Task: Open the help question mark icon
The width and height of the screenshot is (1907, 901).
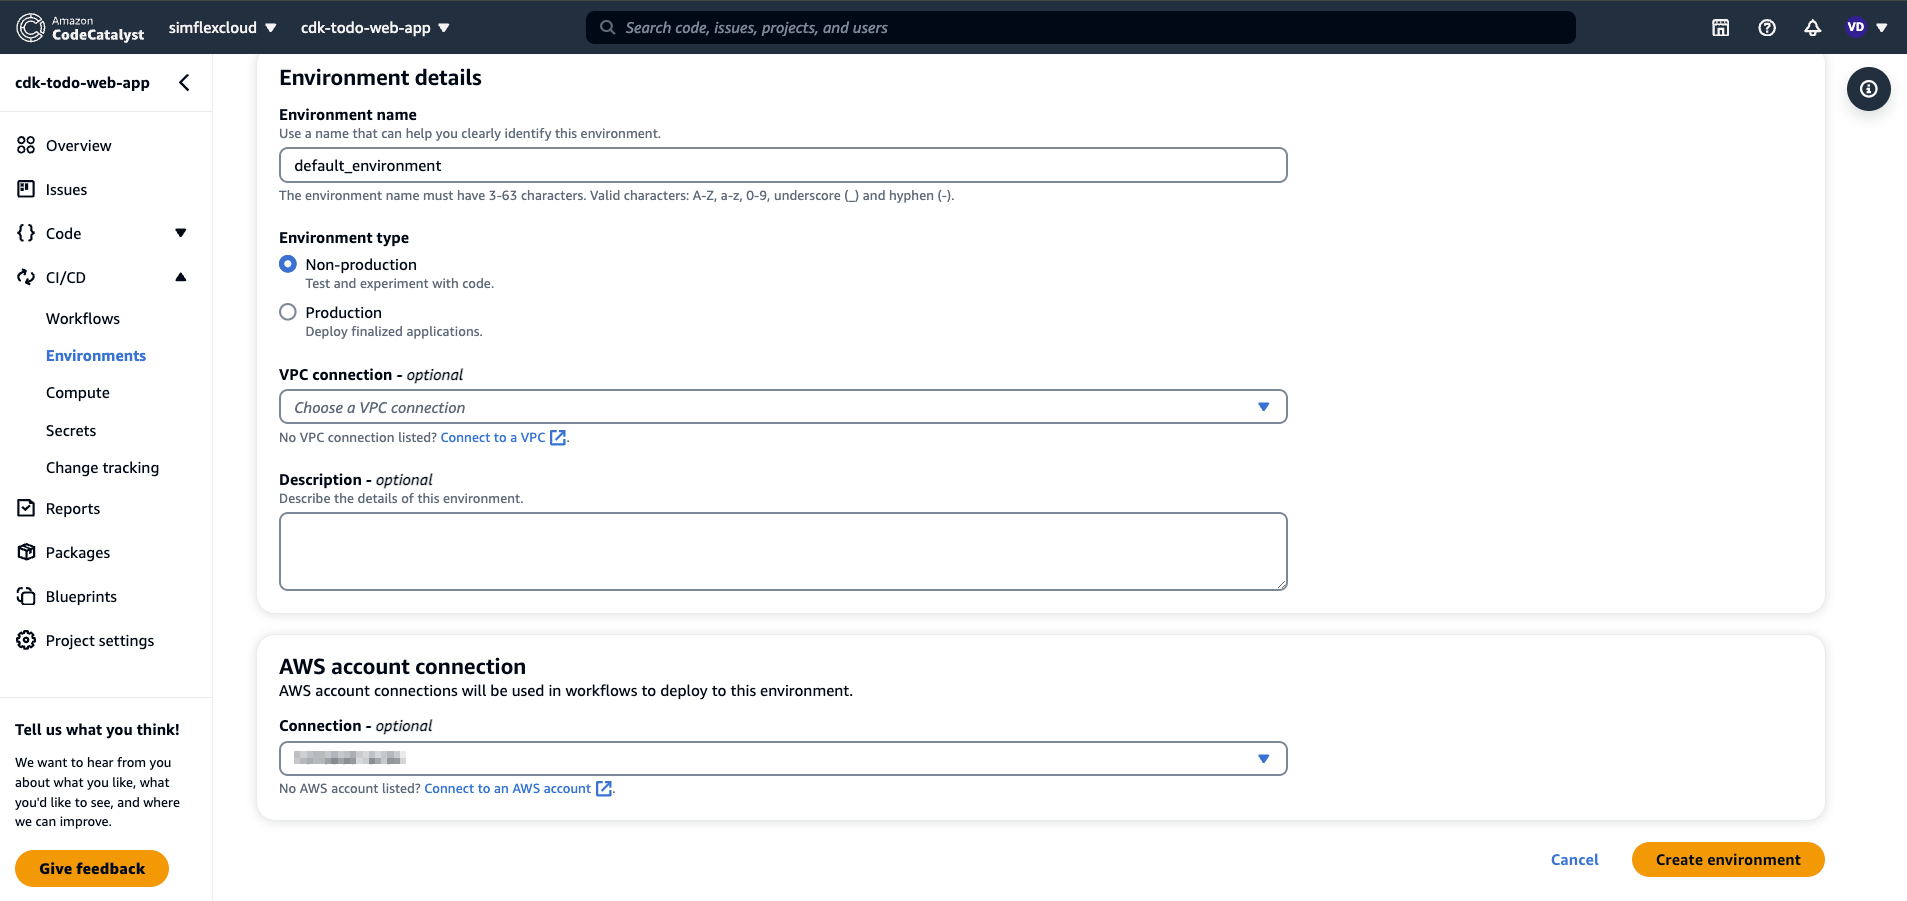Action: (x=1767, y=28)
